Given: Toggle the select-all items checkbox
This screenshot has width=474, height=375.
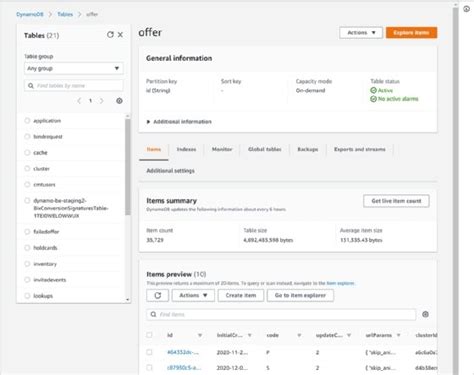Looking at the screenshot, I should coord(149,335).
